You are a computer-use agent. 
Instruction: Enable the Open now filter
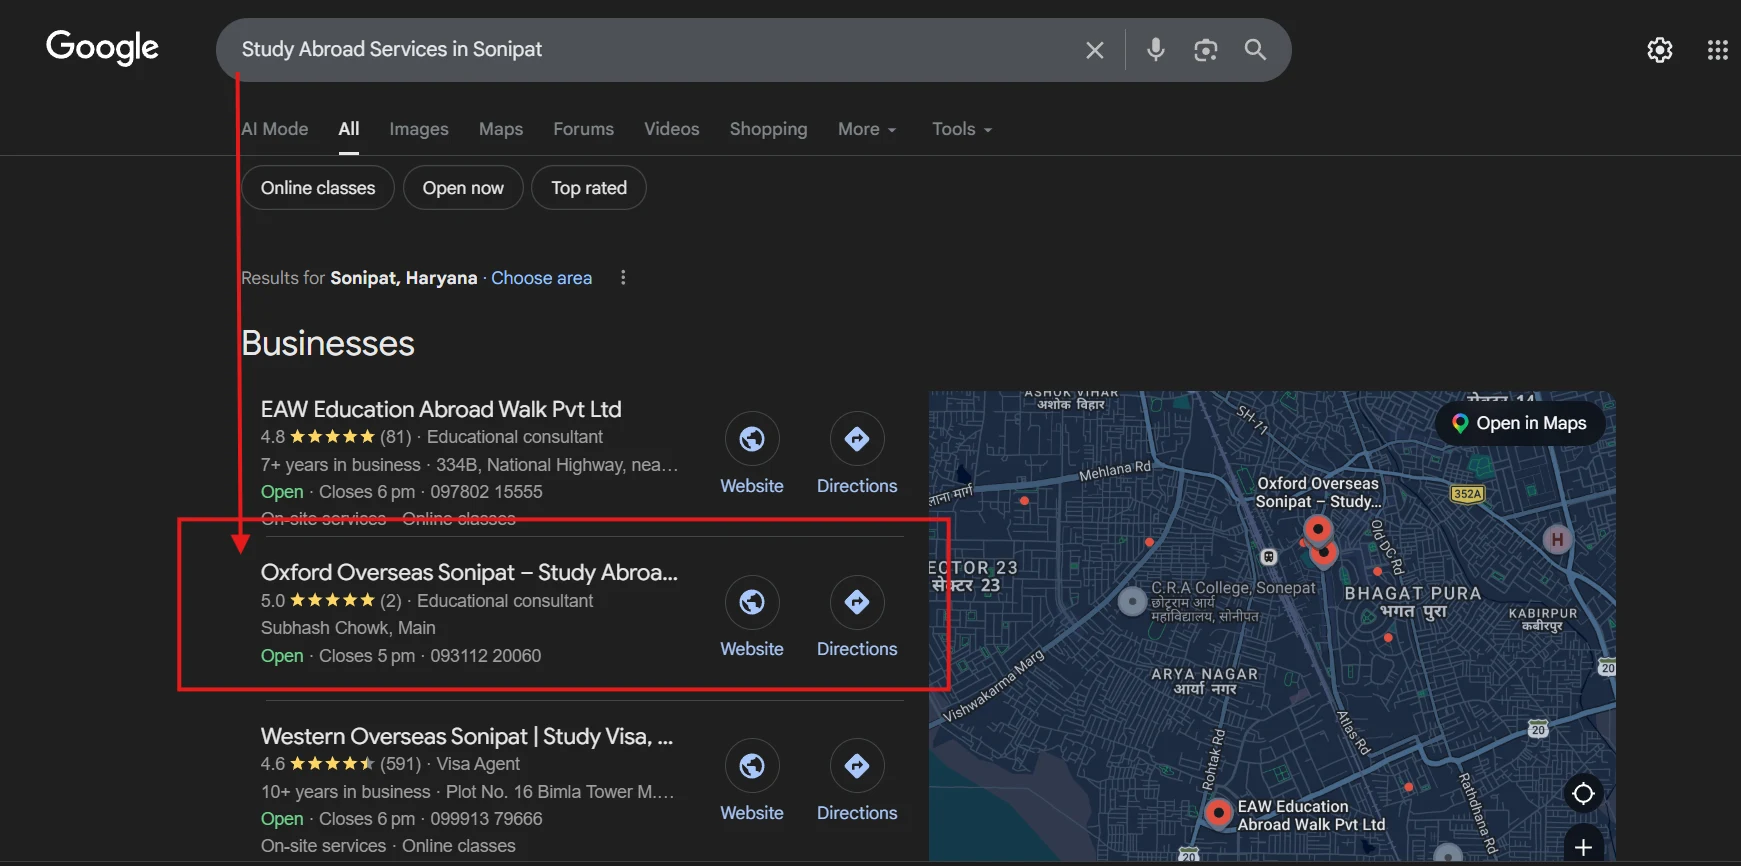pos(463,188)
